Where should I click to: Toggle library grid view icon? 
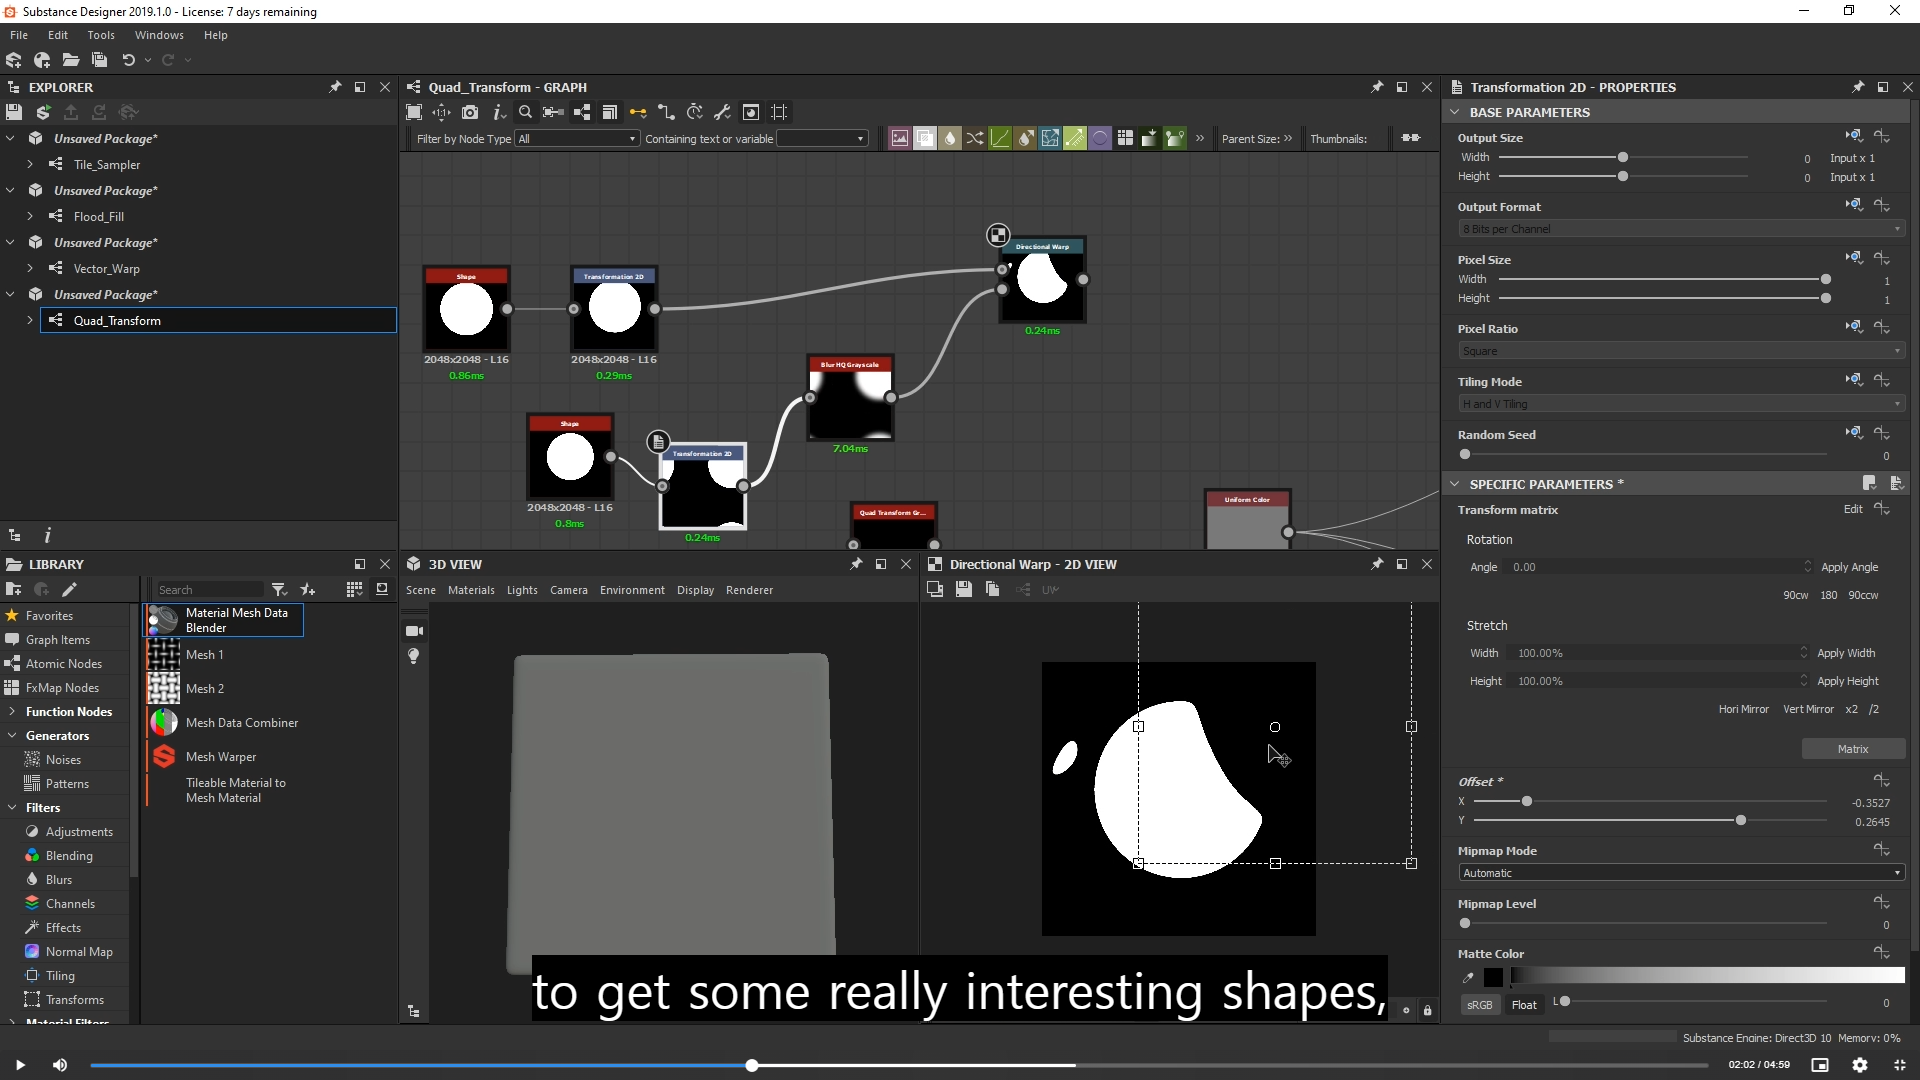pyautogui.click(x=354, y=590)
